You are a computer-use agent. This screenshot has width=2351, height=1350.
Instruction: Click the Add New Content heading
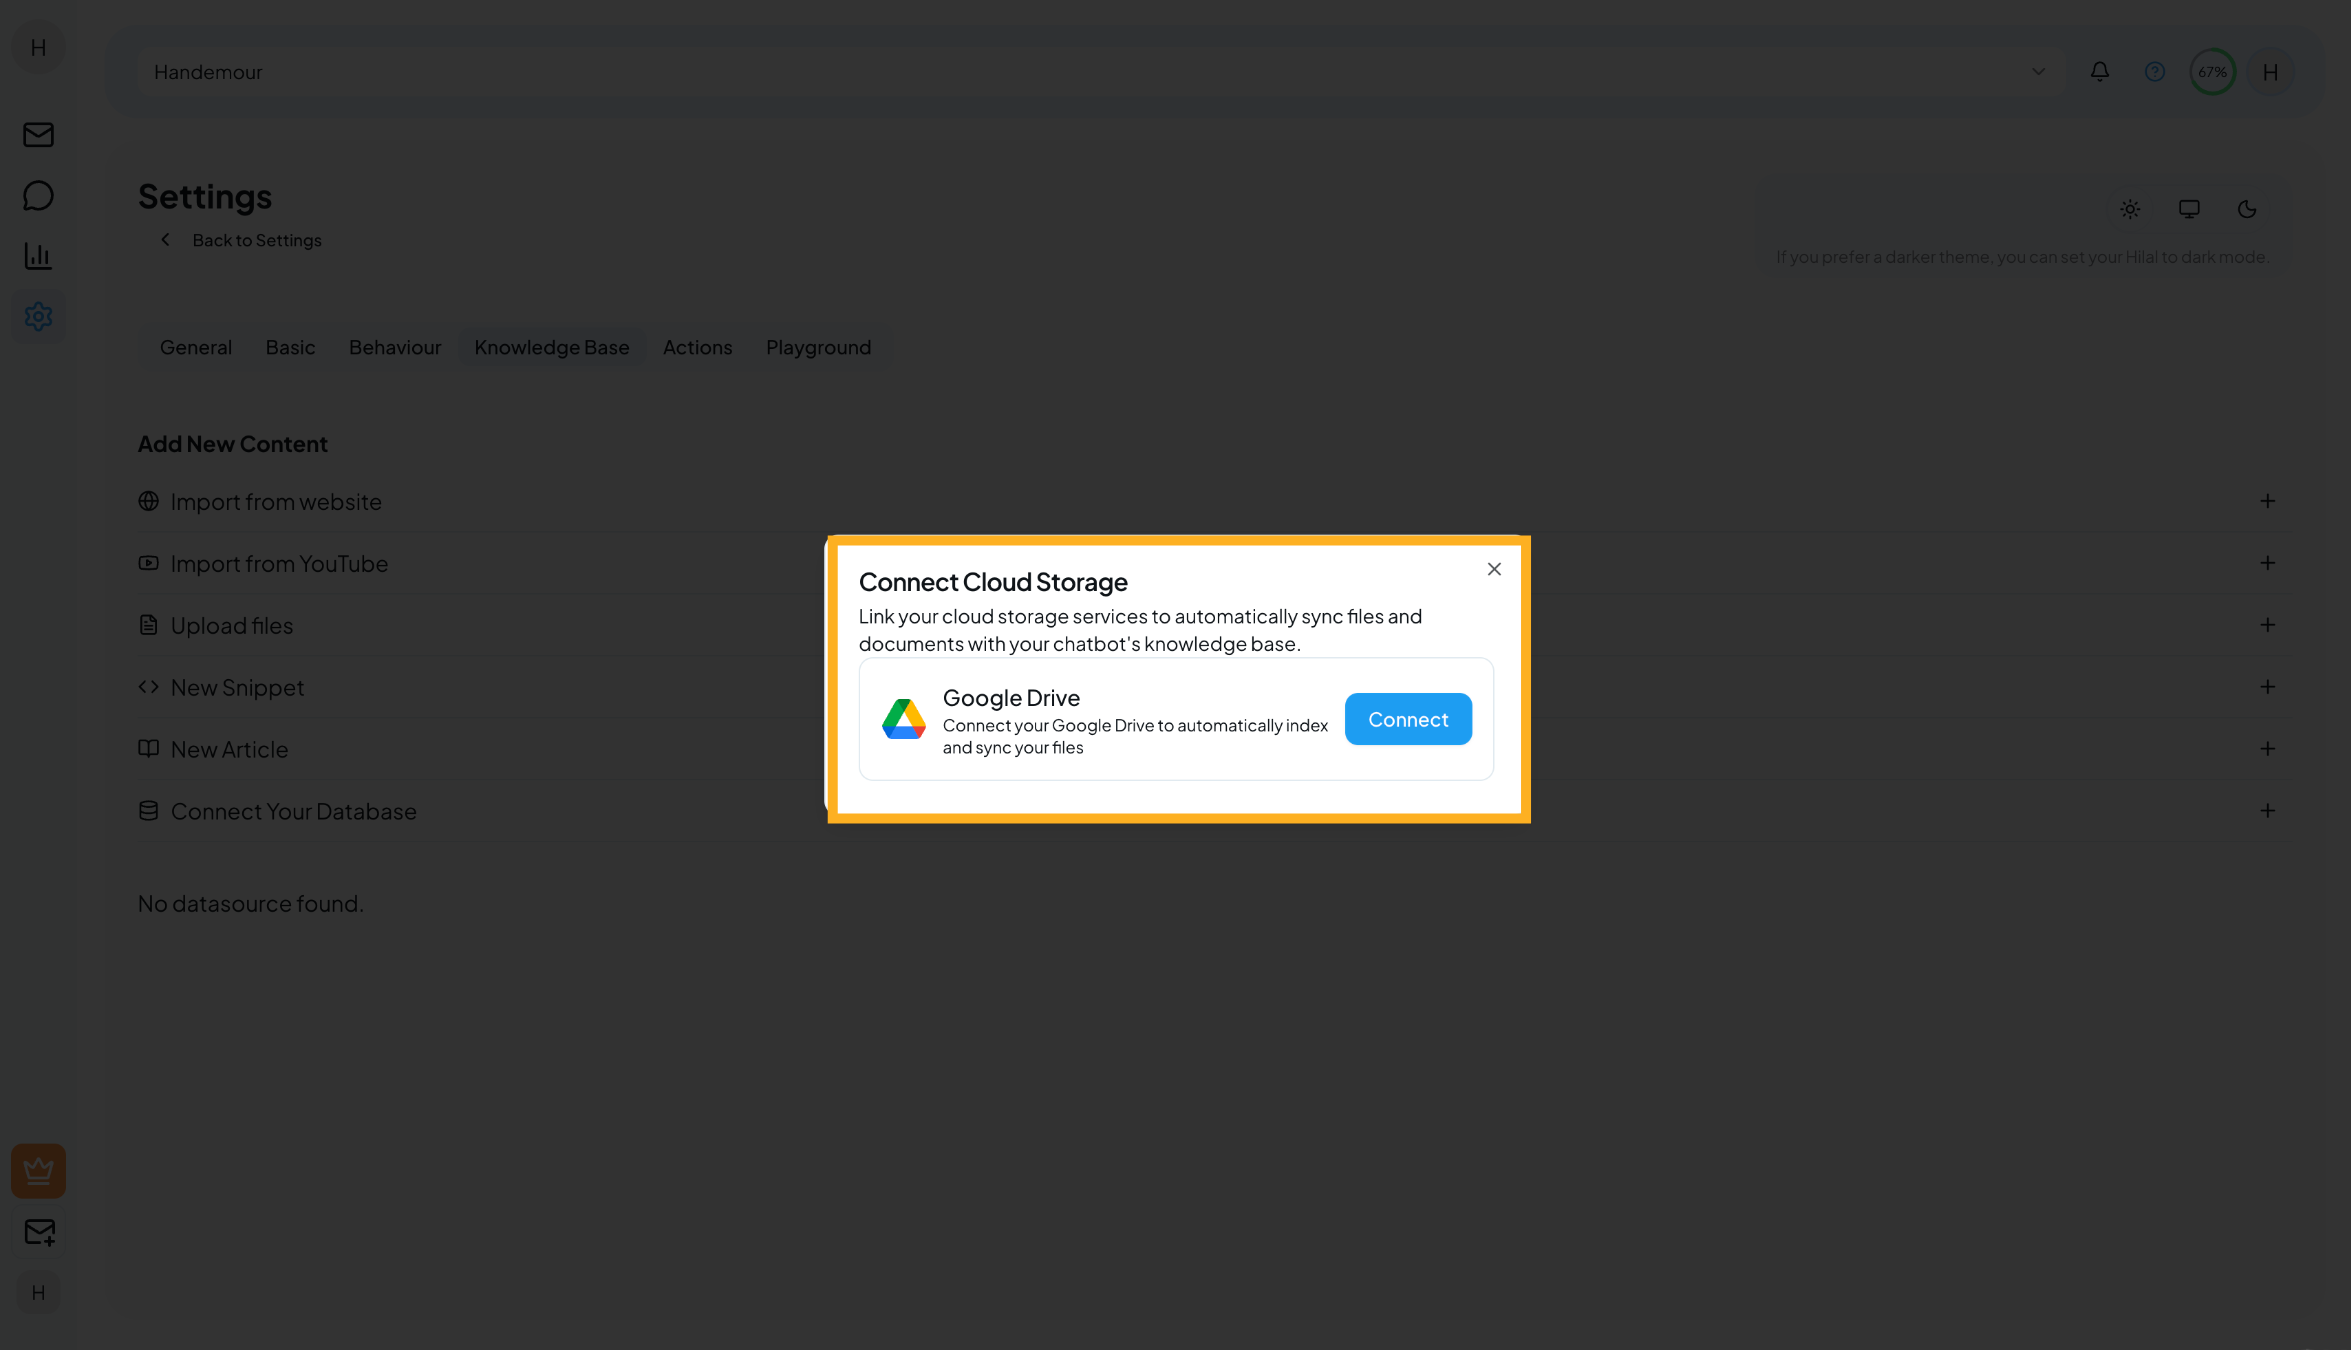tap(232, 444)
